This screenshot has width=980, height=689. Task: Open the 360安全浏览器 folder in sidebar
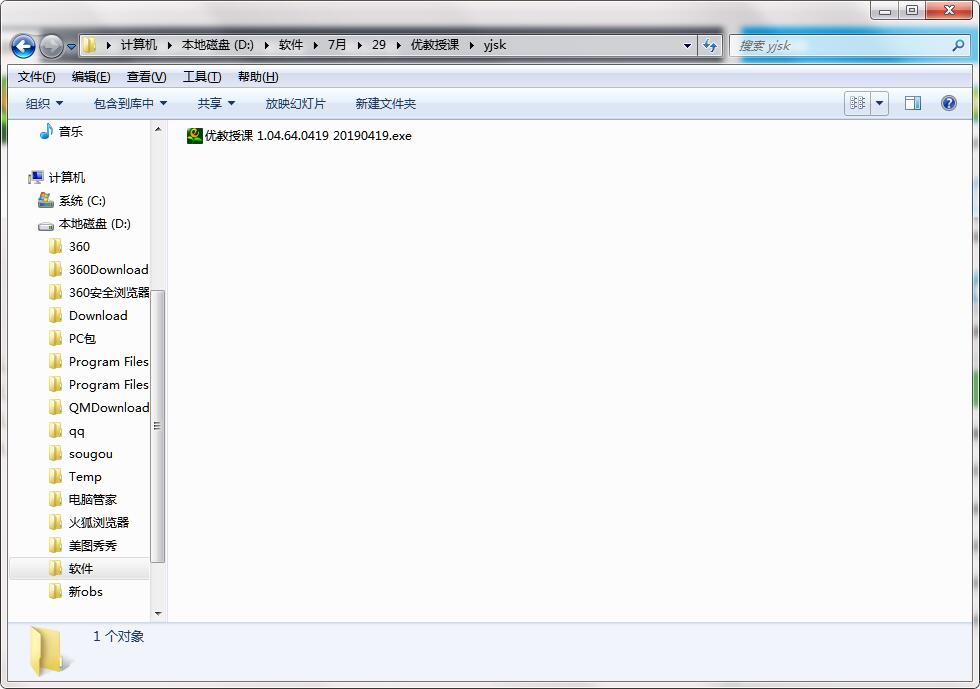(108, 293)
